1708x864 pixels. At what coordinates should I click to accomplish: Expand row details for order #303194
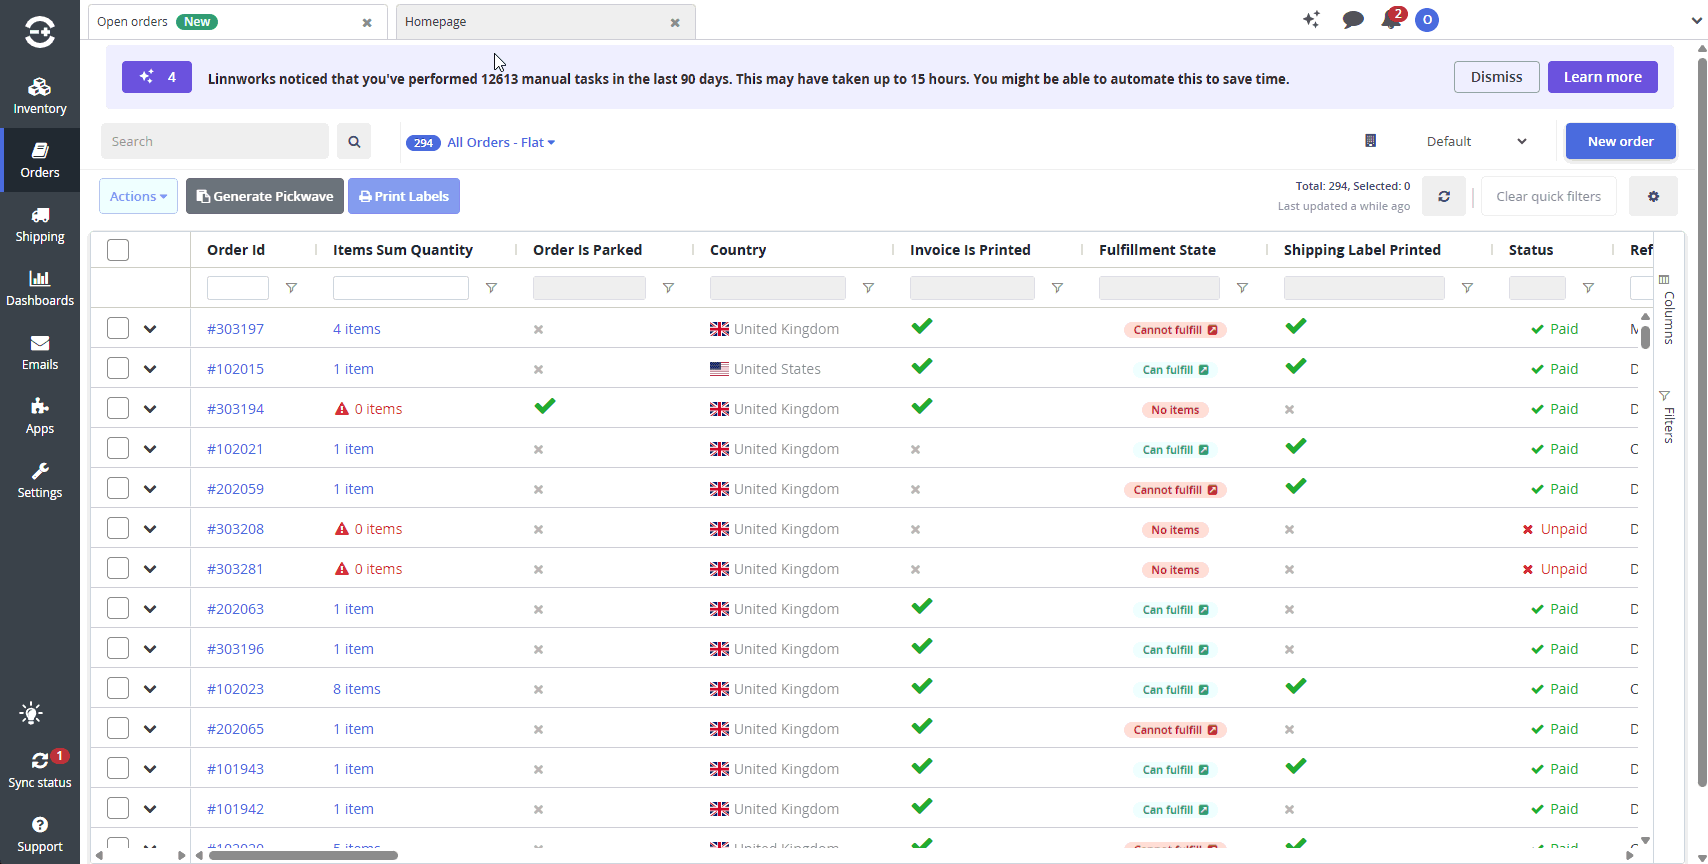[x=150, y=408]
